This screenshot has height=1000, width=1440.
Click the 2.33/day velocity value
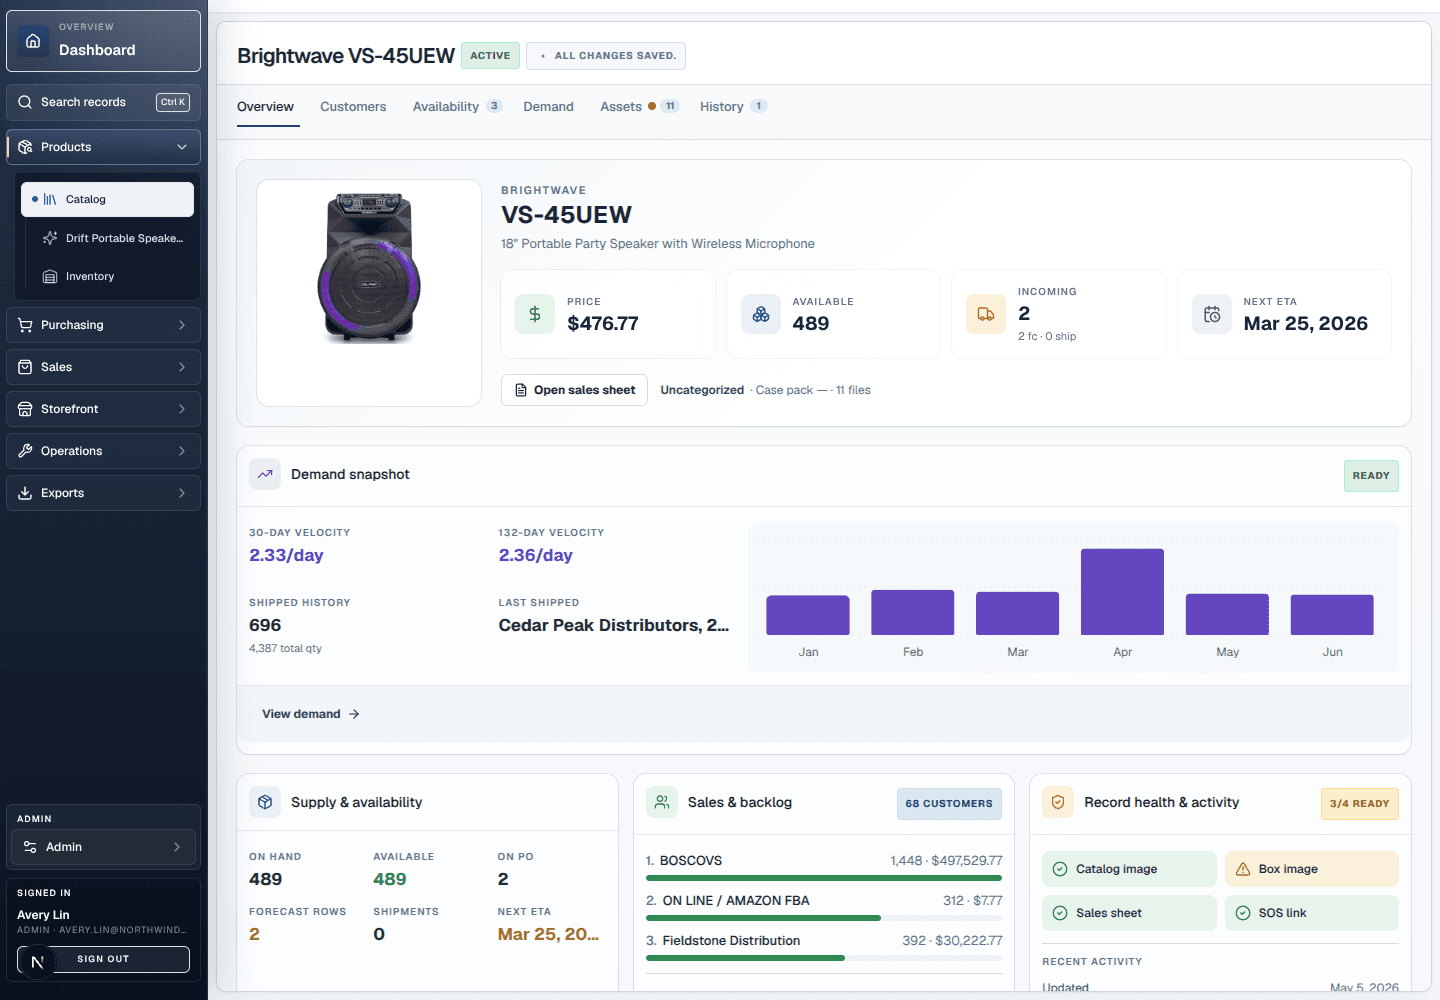(x=286, y=555)
